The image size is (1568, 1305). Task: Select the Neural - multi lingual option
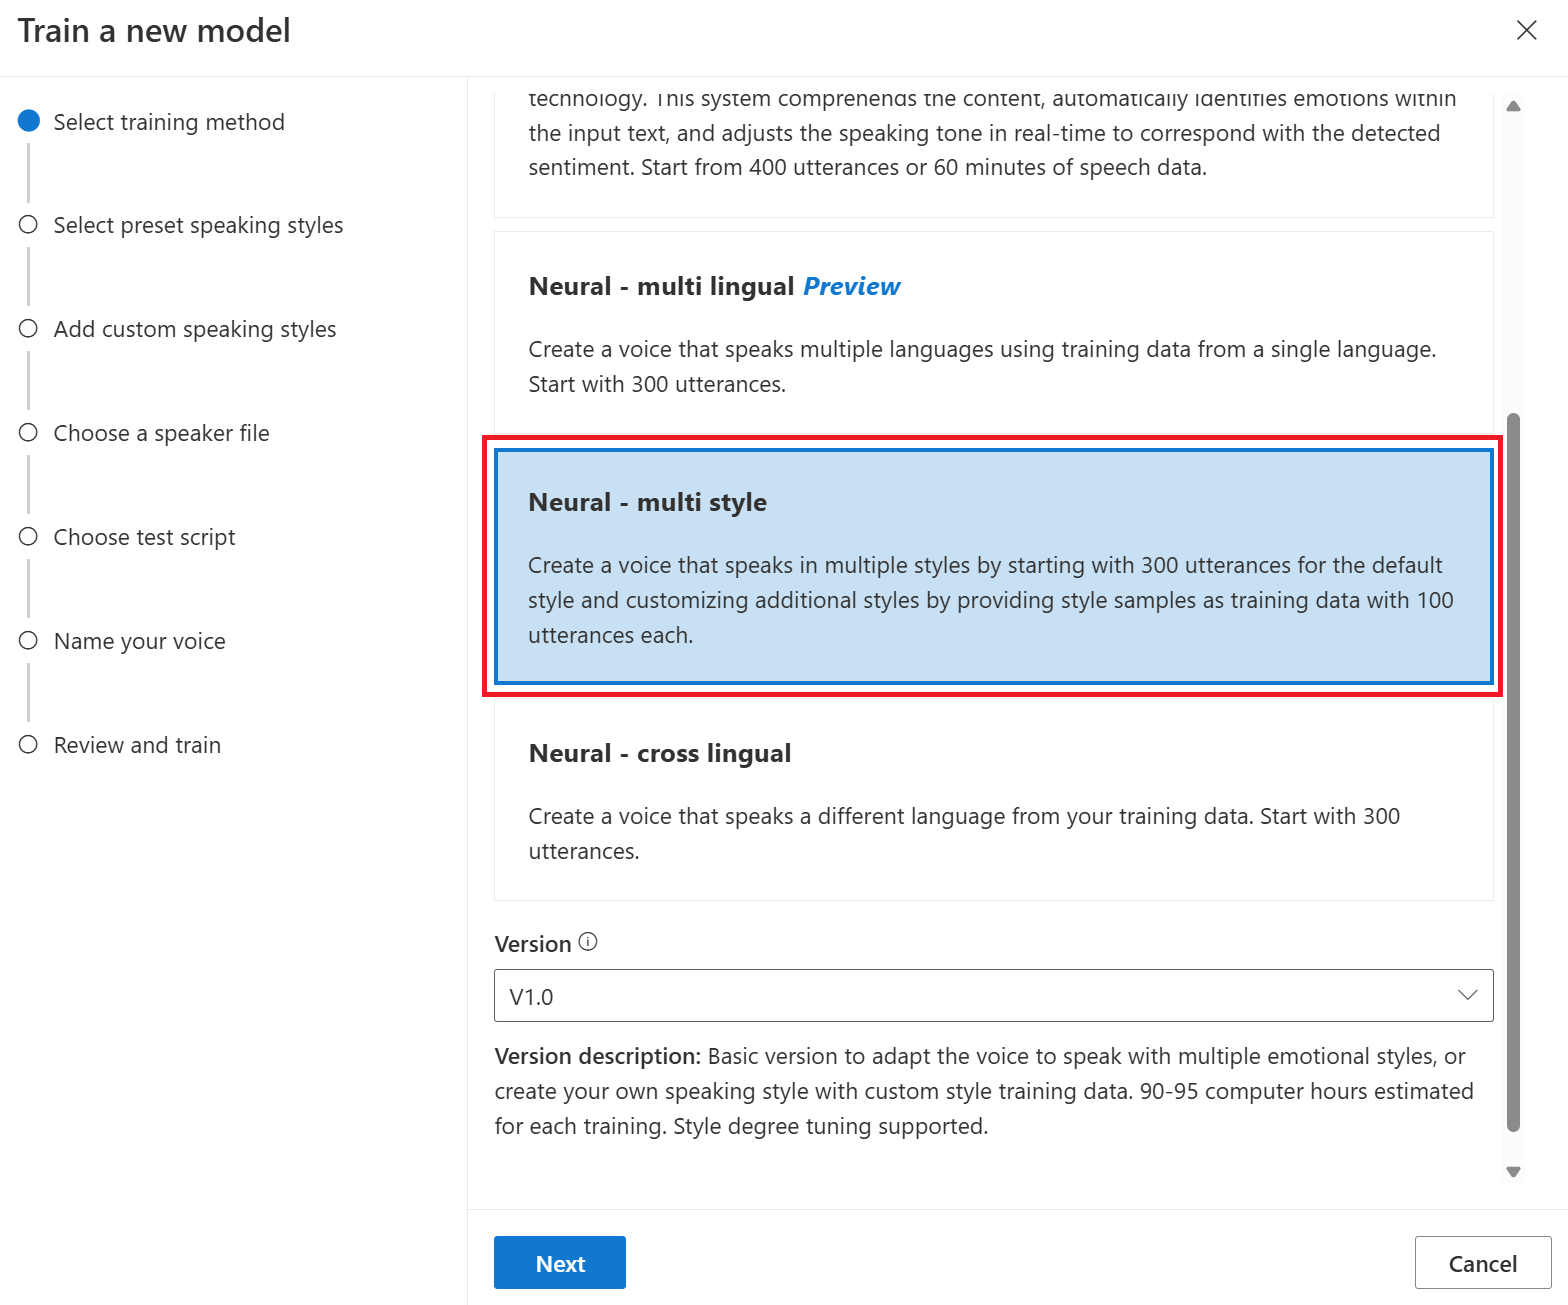tap(993, 333)
